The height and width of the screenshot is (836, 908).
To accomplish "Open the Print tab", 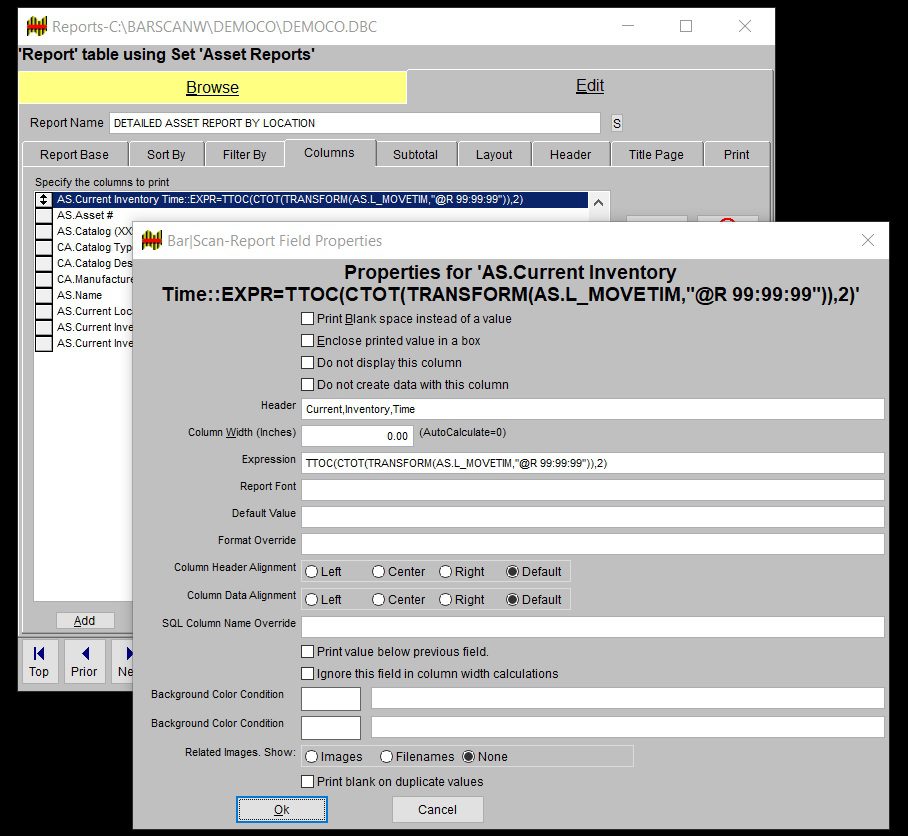I will tap(736, 155).
